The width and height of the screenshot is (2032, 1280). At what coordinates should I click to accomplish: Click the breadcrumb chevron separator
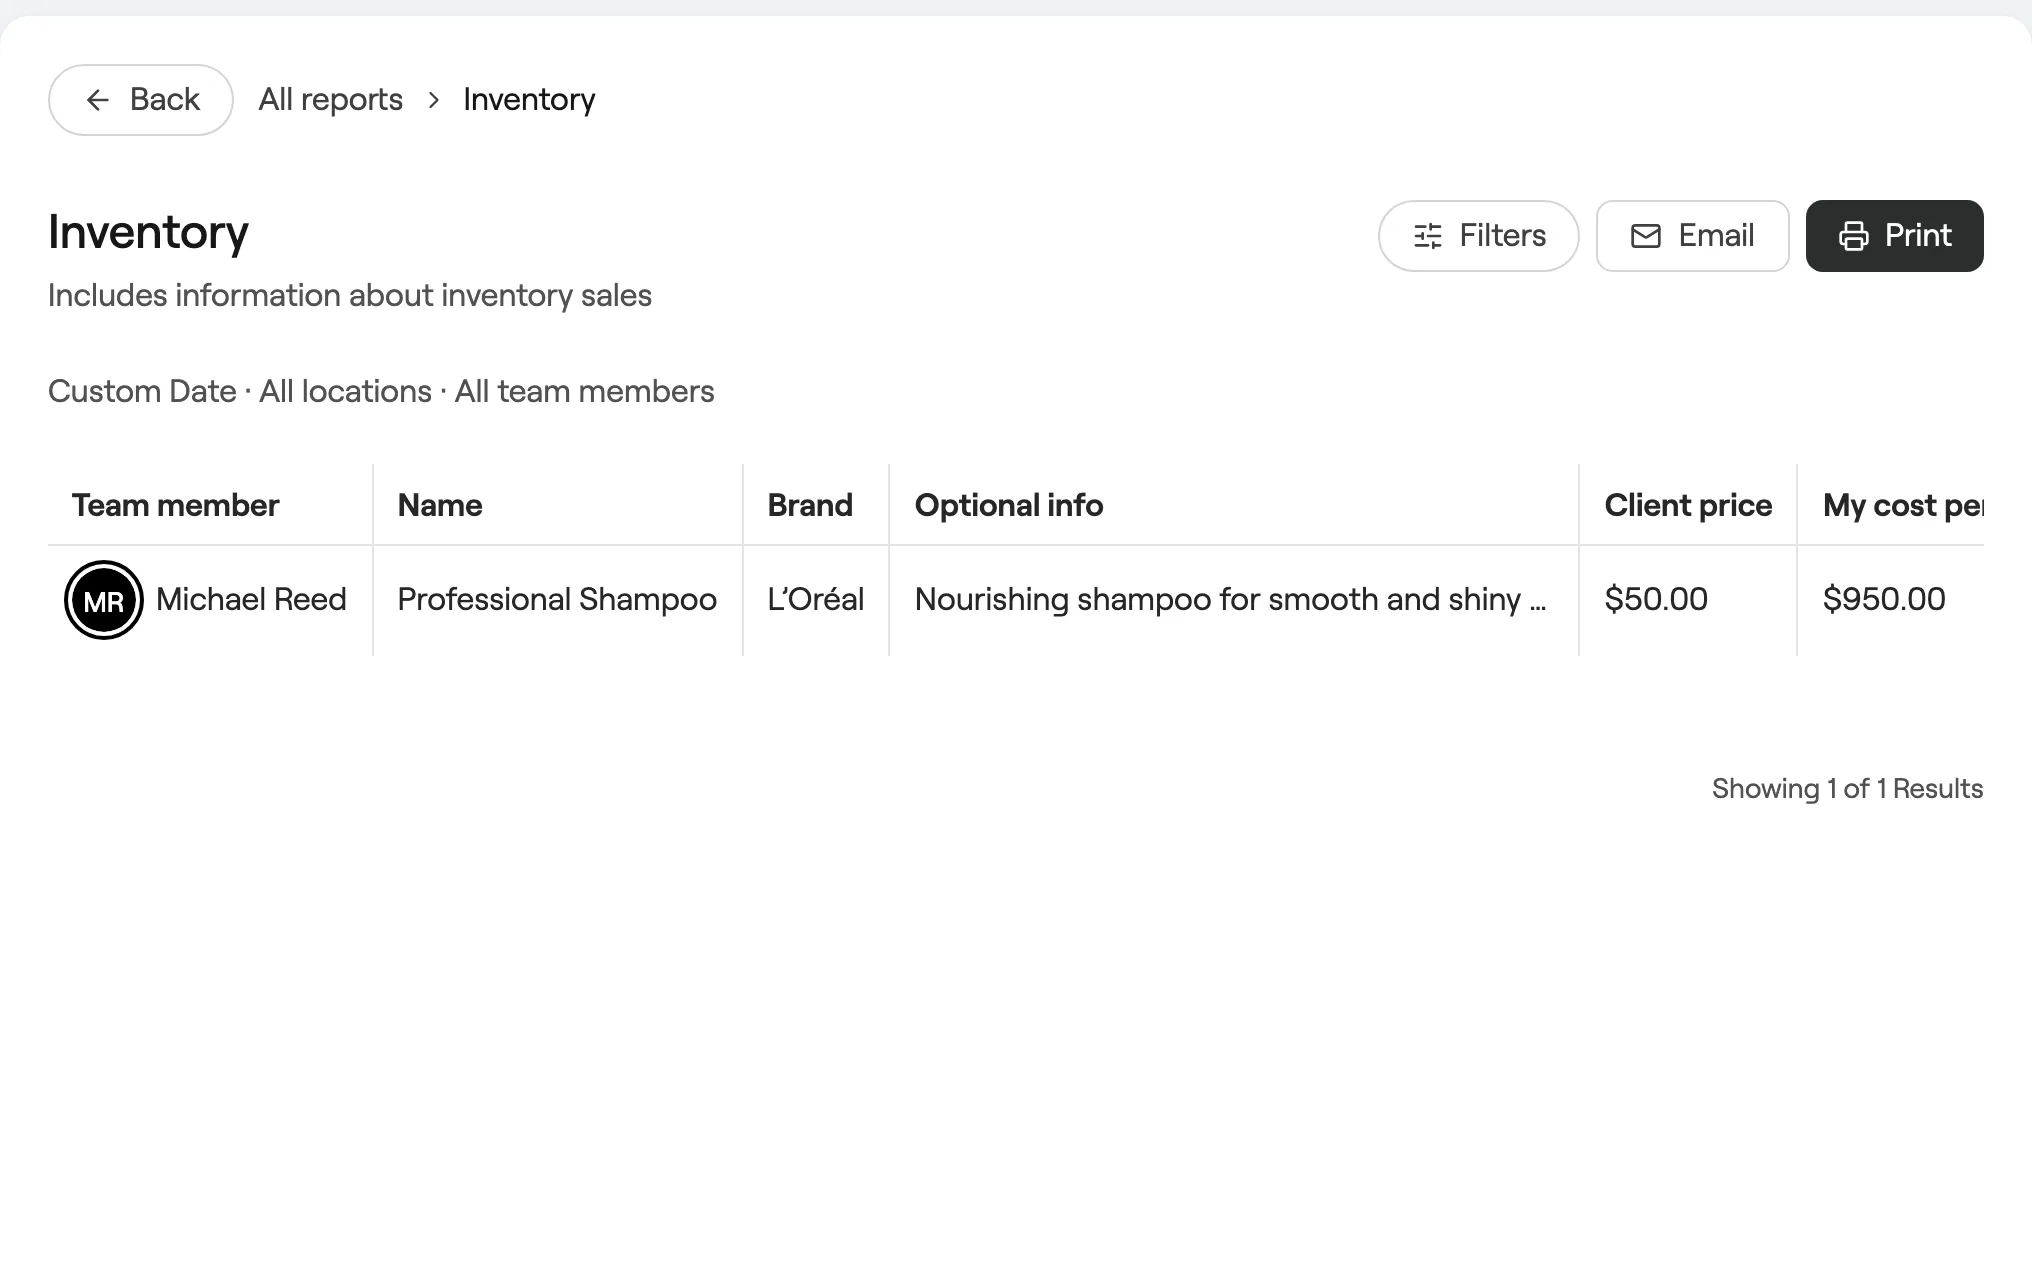coord(433,100)
